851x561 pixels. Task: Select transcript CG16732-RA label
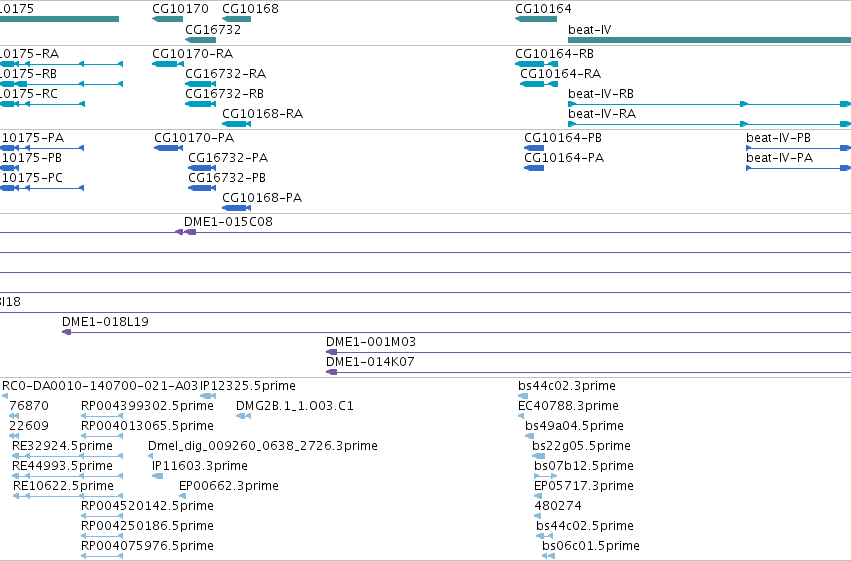[225, 74]
